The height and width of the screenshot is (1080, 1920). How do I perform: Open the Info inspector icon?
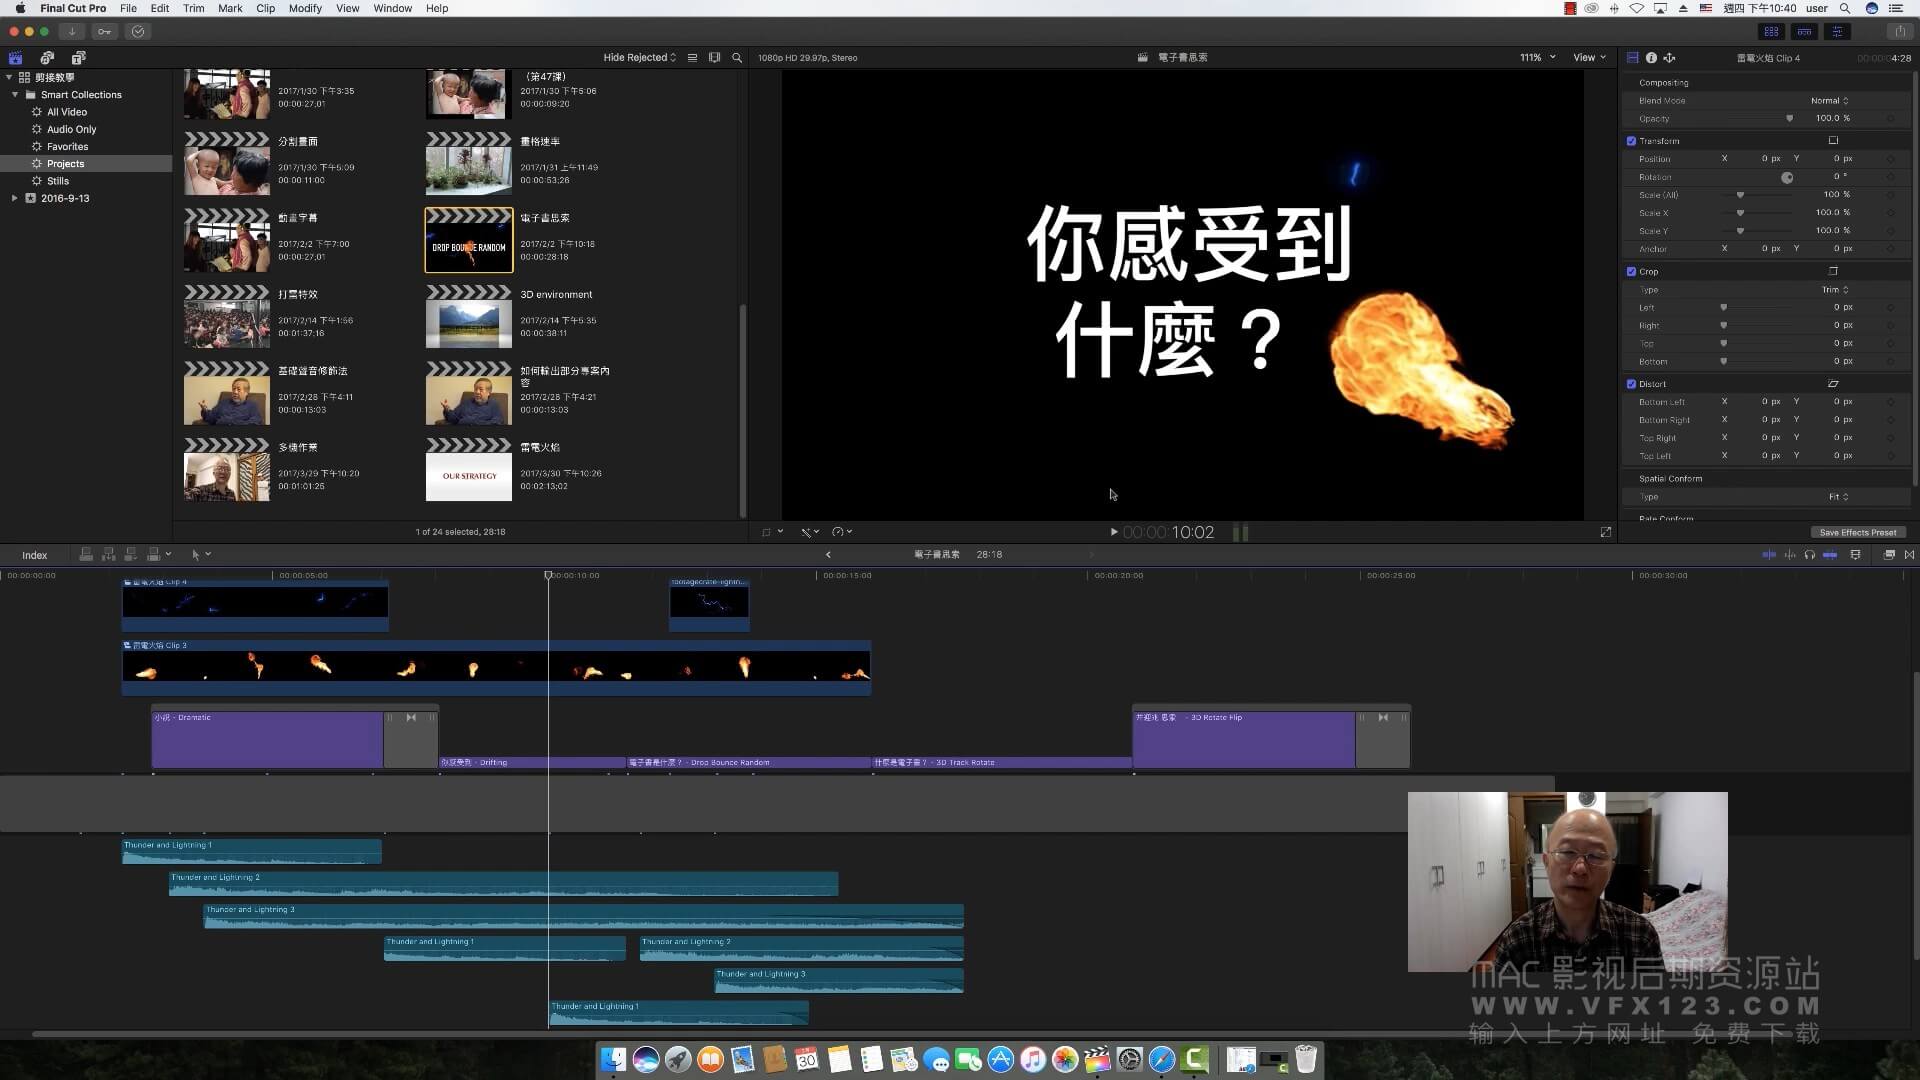(x=1651, y=57)
